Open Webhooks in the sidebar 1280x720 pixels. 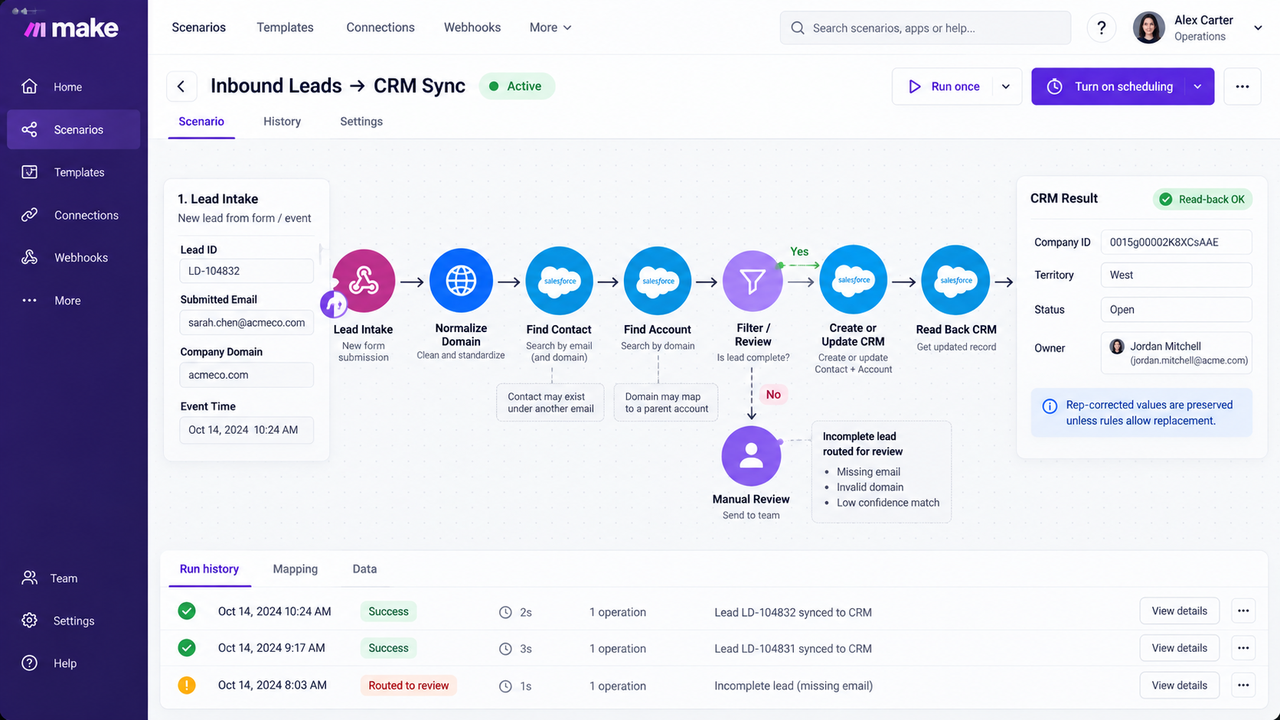click(73, 258)
